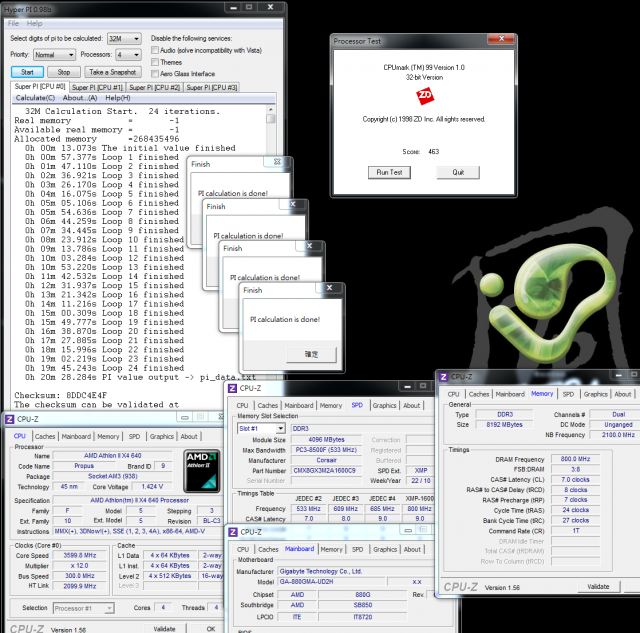Click the Checksum: 8DDC4E4F line
Screen dimensions: 640x633
point(60,395)
